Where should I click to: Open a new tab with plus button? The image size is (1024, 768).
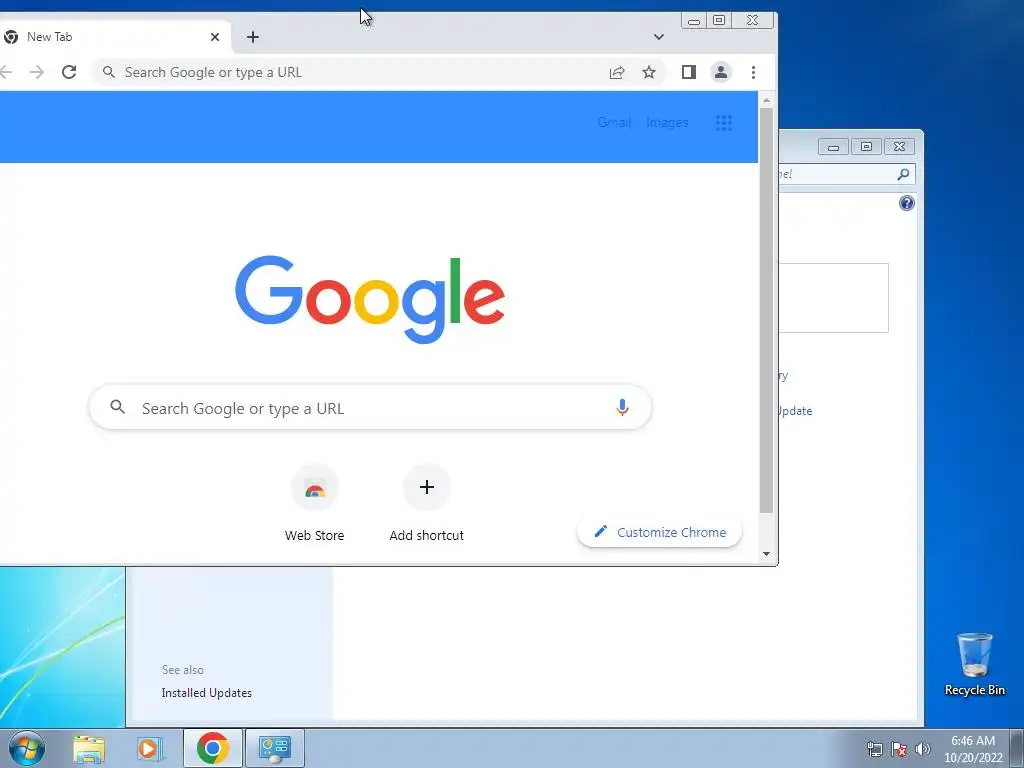click(x=253, y=37)
